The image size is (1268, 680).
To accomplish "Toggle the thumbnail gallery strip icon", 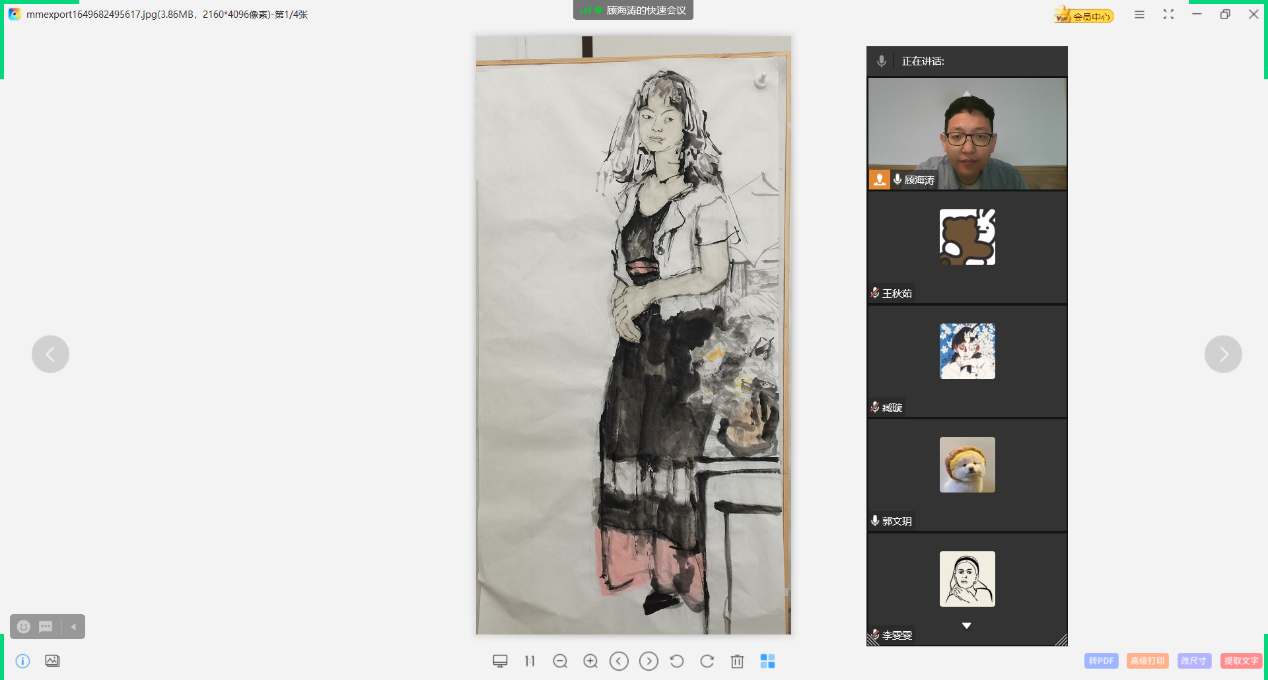I will (52, 661).
